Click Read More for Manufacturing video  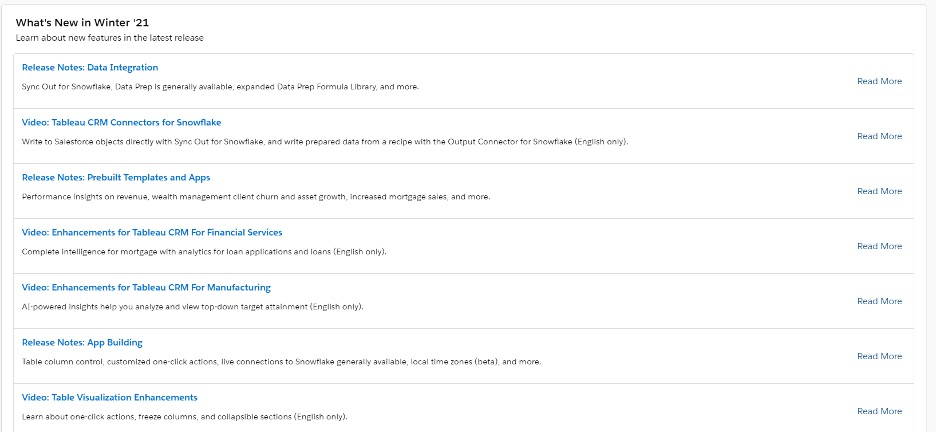(879, 301)
